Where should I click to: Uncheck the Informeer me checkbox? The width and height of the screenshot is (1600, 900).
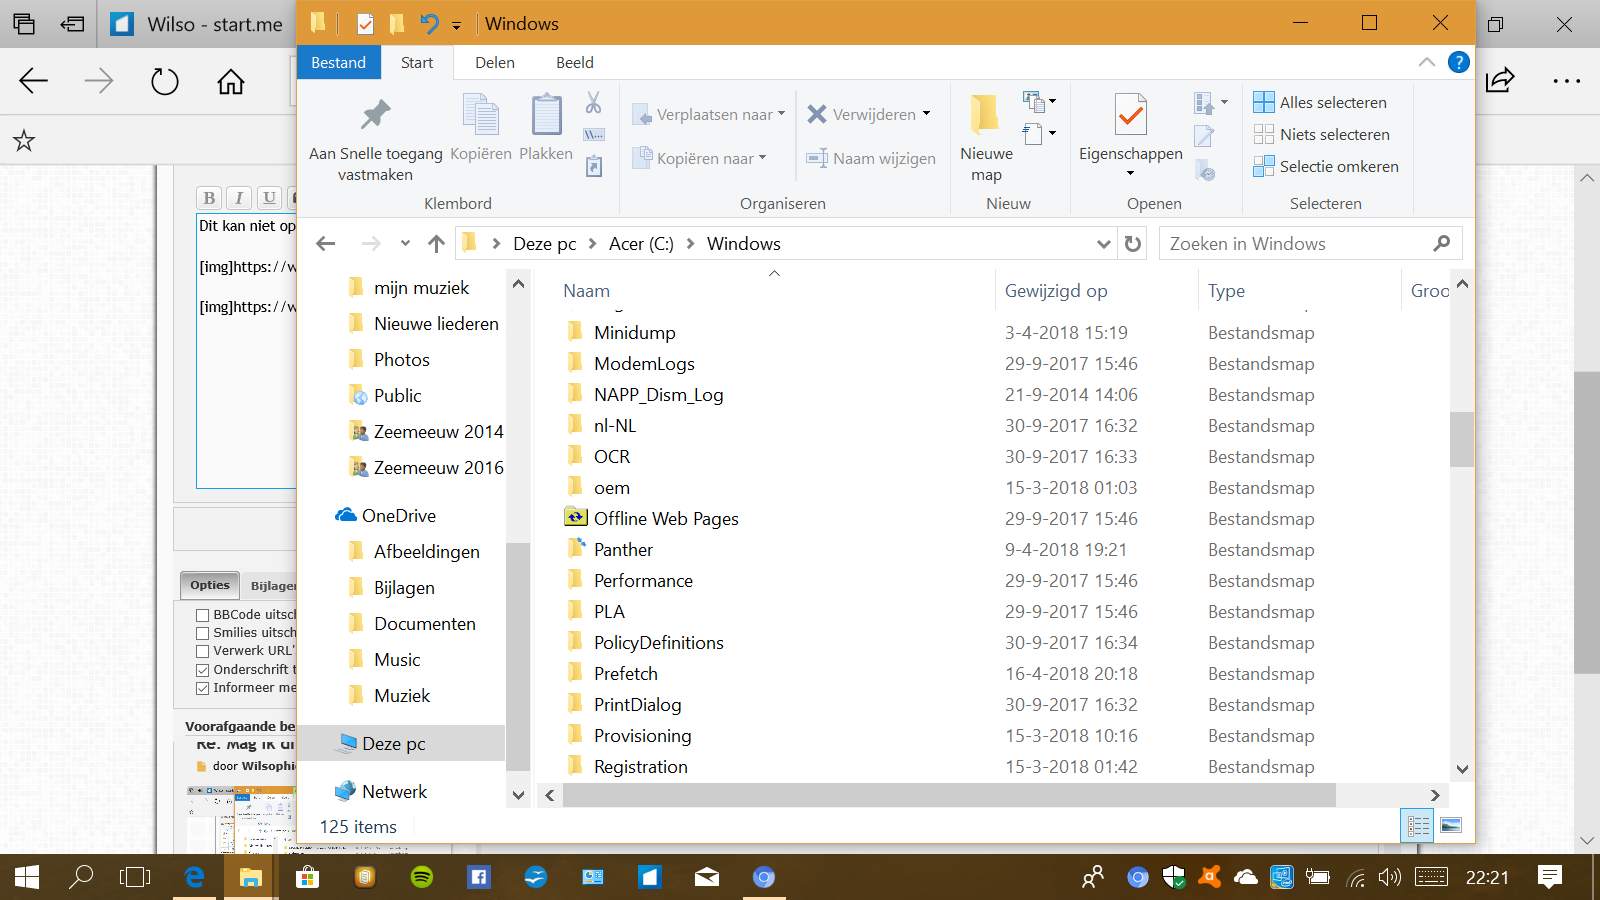tap(203, 688)
